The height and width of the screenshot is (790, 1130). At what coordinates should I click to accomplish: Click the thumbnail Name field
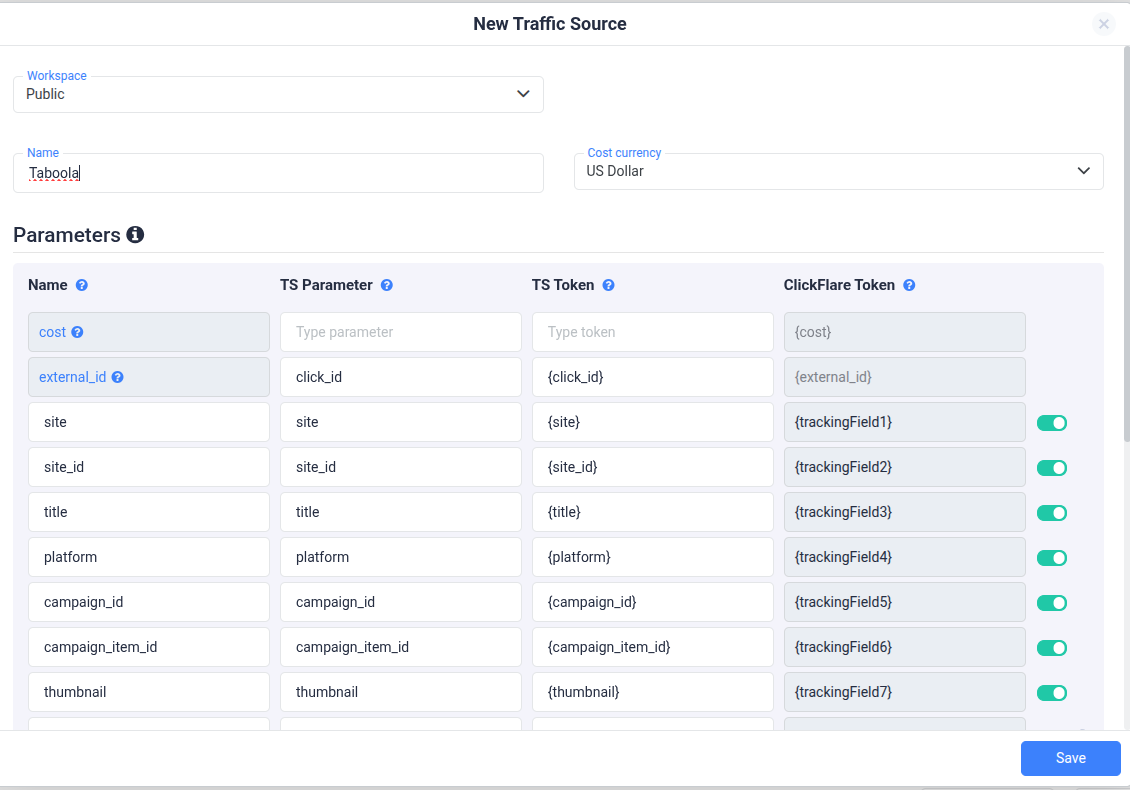click(x=149, y=692)
